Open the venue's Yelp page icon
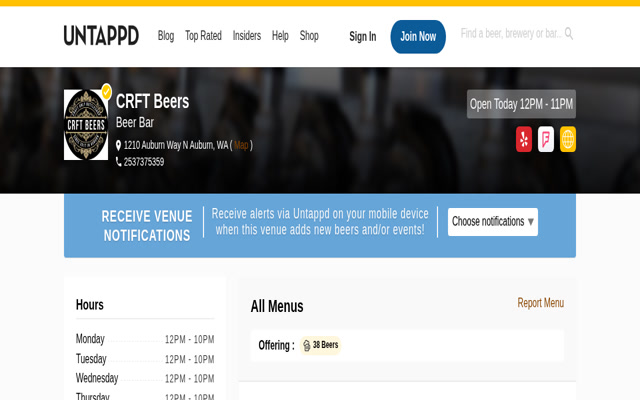Viewport: 640px width, 400px height. (524, 139)
